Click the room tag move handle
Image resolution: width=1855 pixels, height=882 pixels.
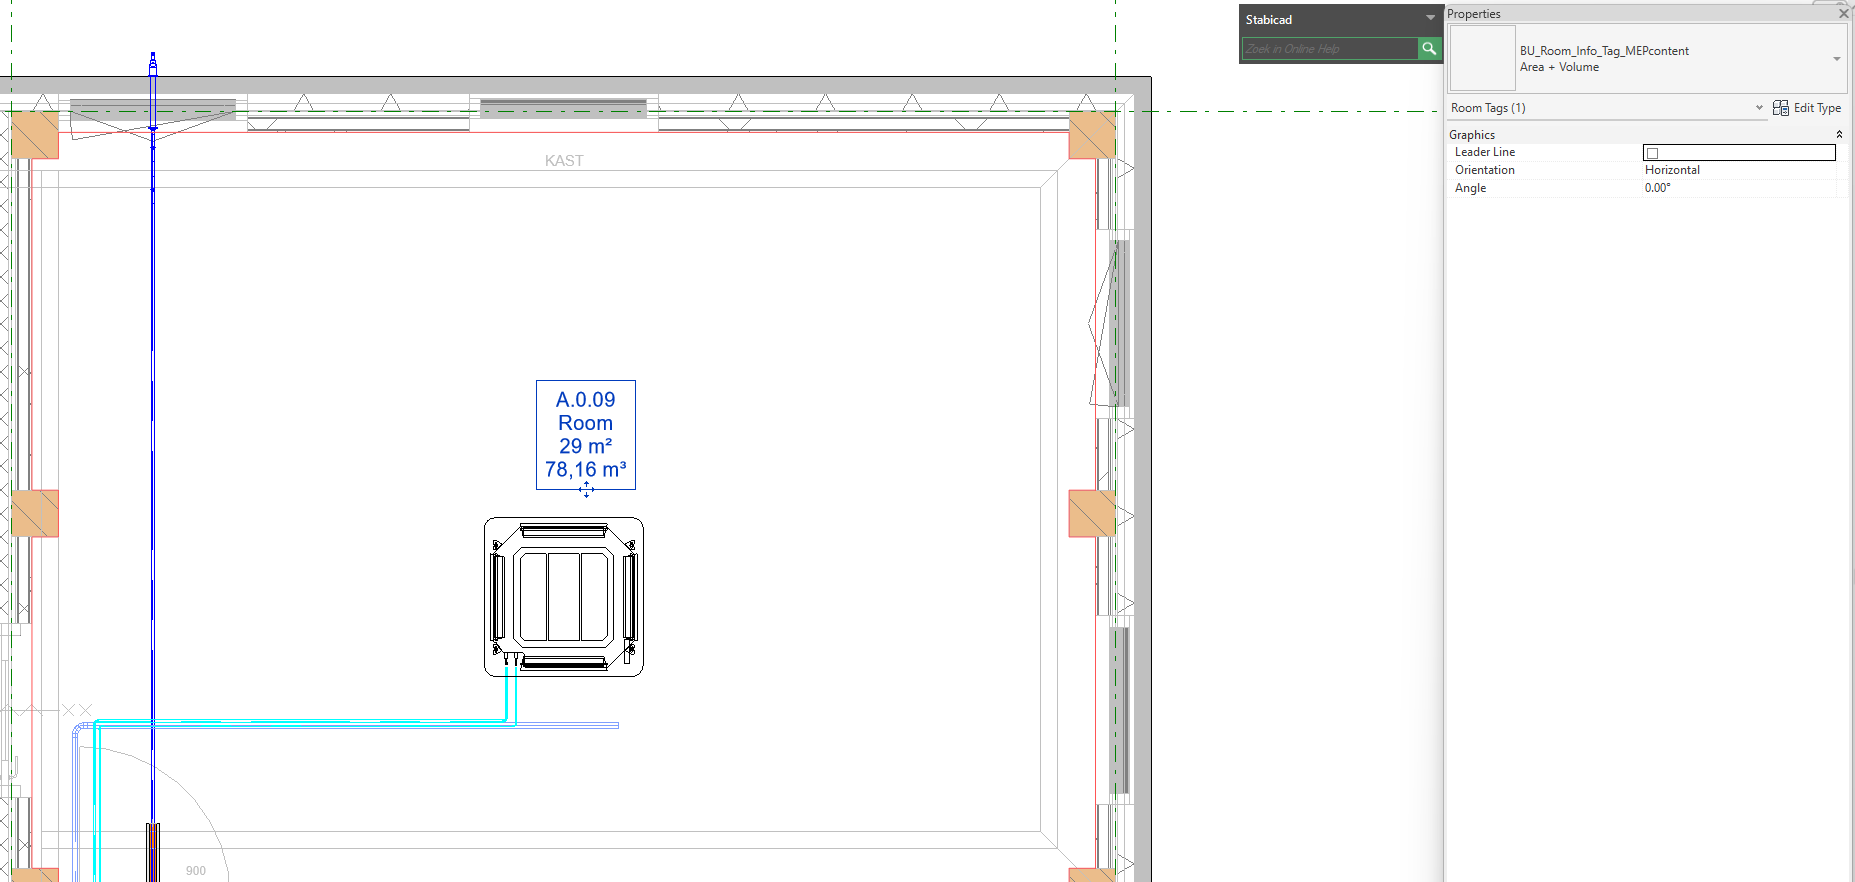click(x=586, y=489)
